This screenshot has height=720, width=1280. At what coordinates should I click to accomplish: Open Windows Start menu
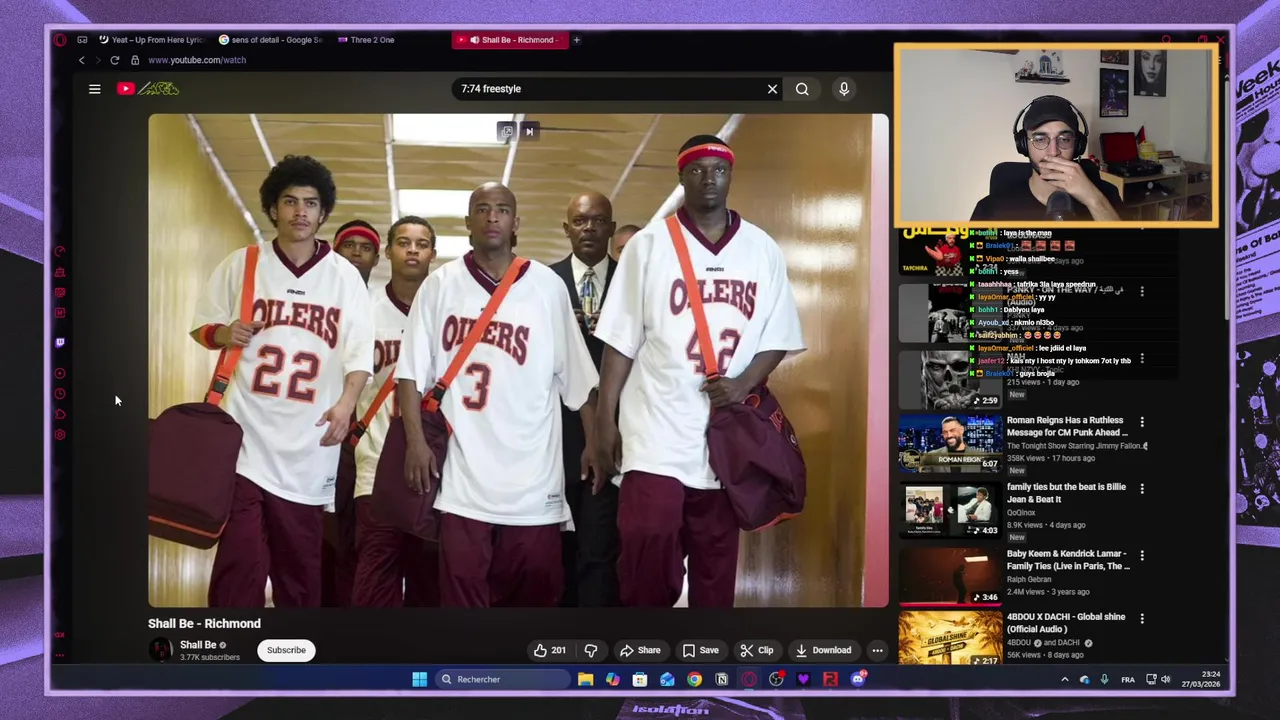coord(420,679)
